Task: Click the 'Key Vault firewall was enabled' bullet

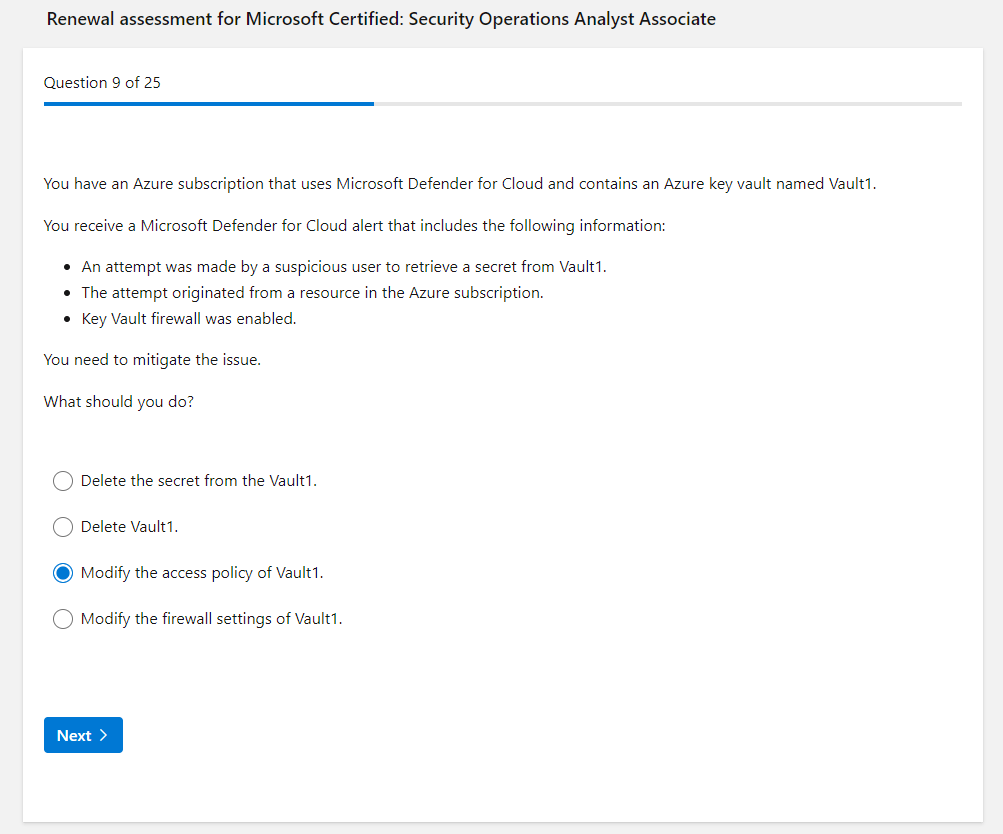Action: coord(189,319)
